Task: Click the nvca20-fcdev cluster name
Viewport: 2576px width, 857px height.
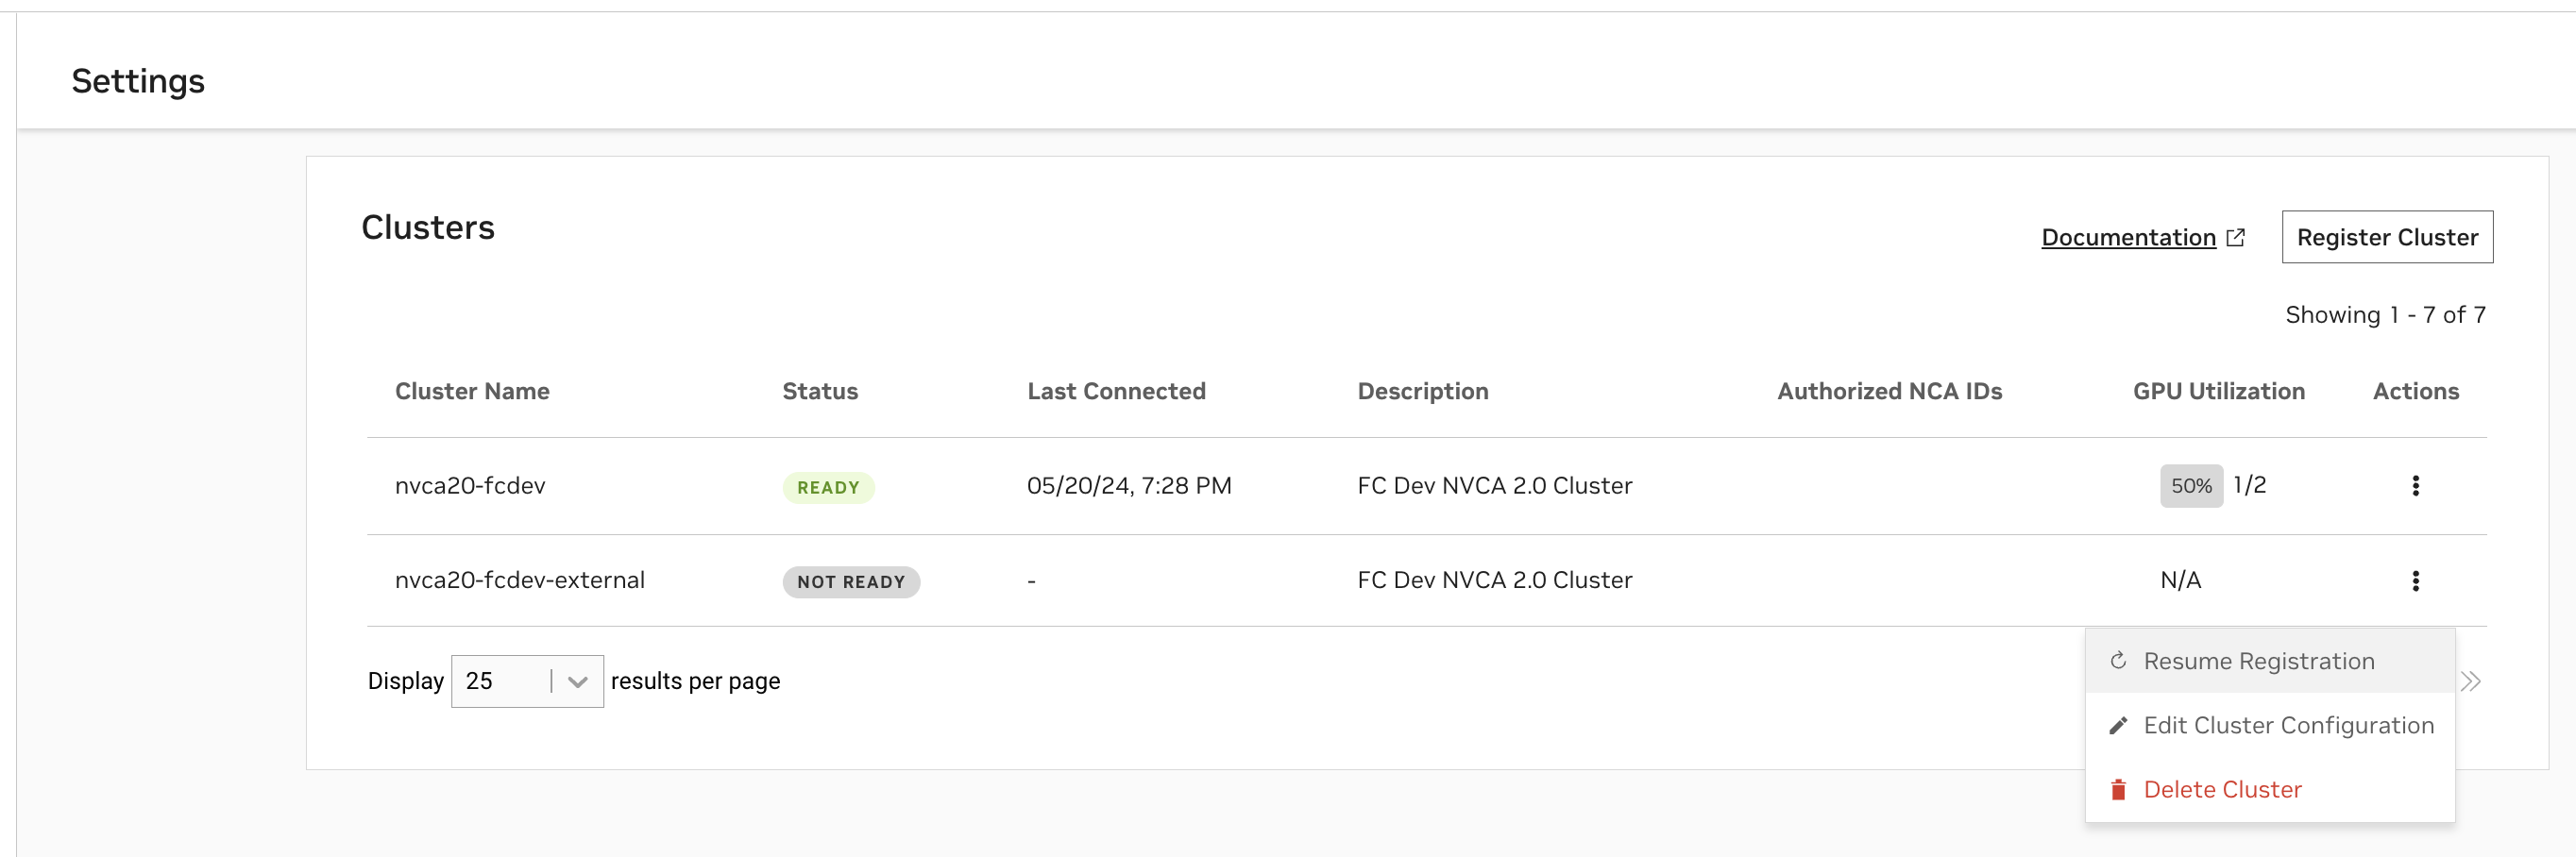Action: 470,486
